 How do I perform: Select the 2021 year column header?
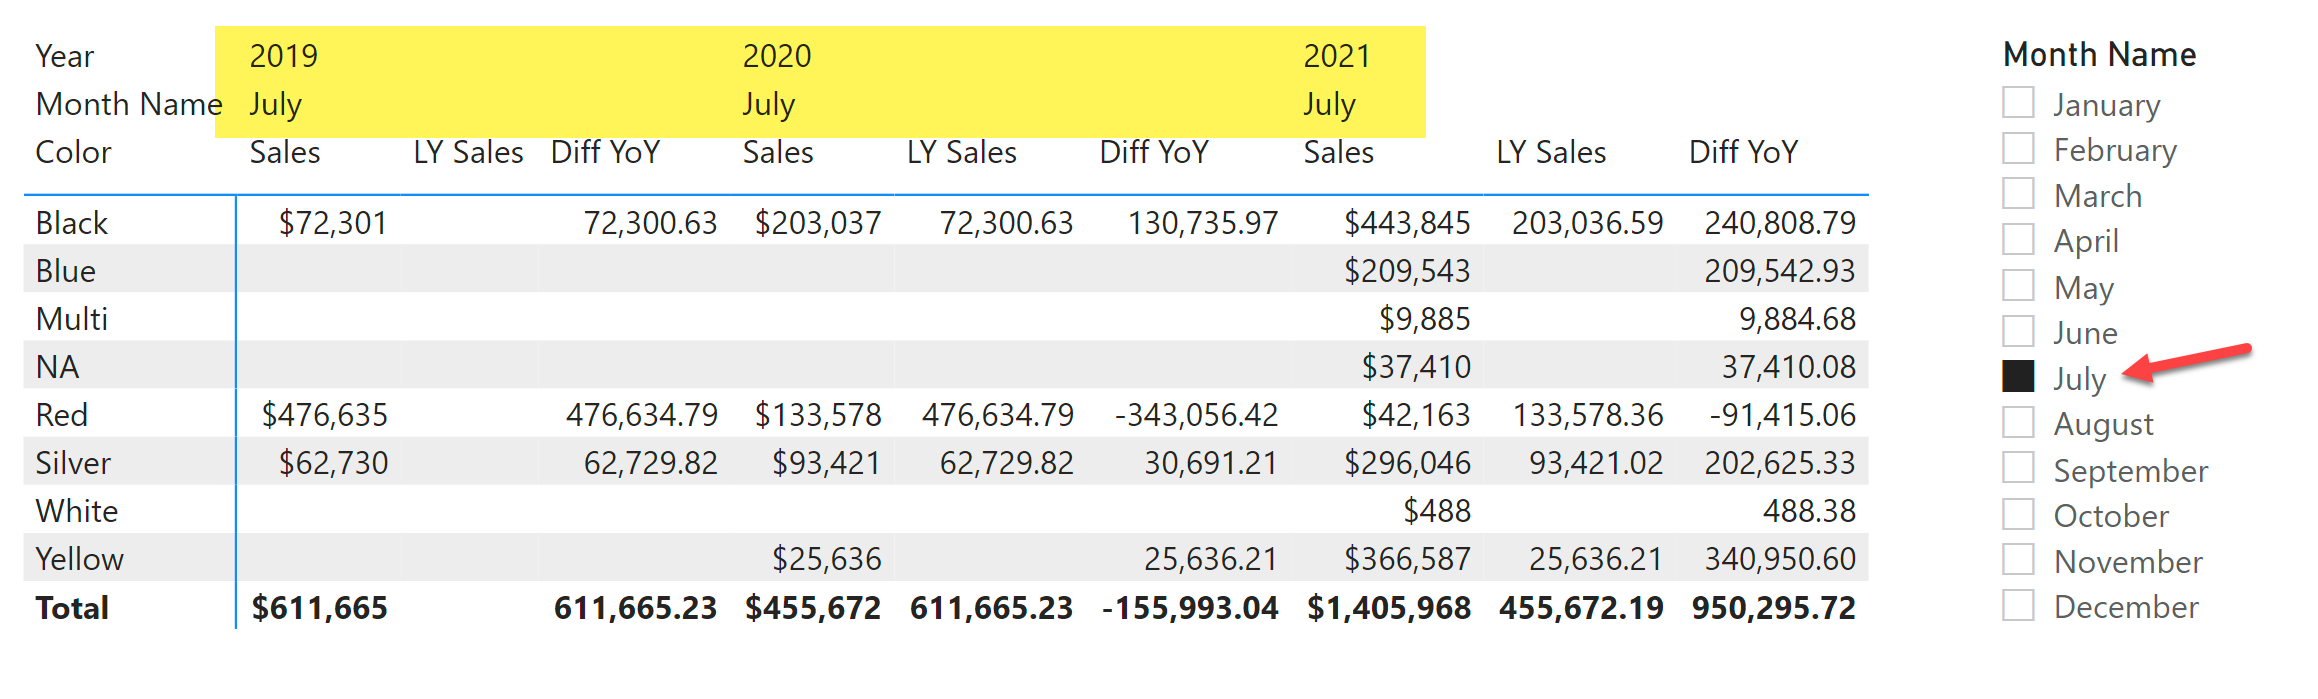1337,56
